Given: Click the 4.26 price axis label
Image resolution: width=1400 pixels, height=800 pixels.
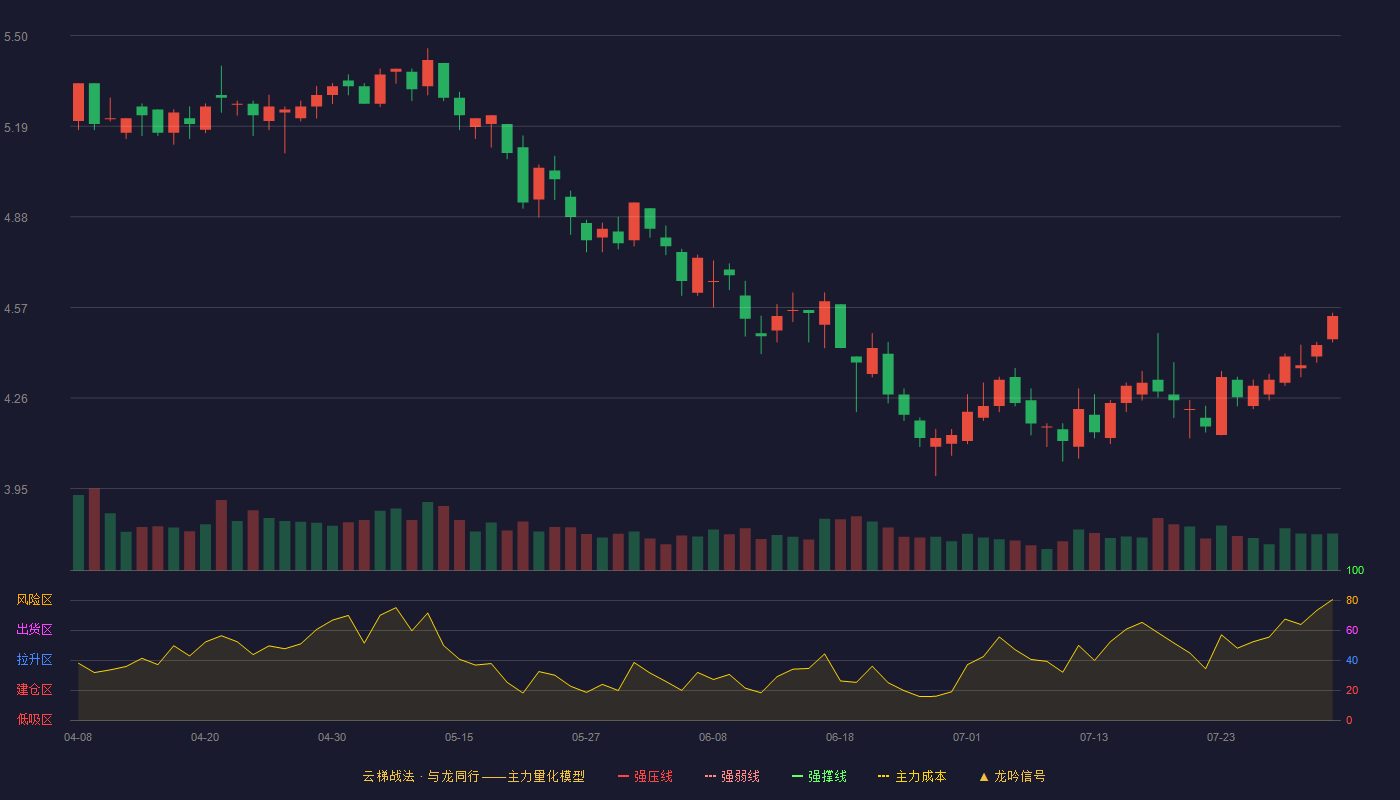Looking at the screenshot, I should tap(16, 399).
